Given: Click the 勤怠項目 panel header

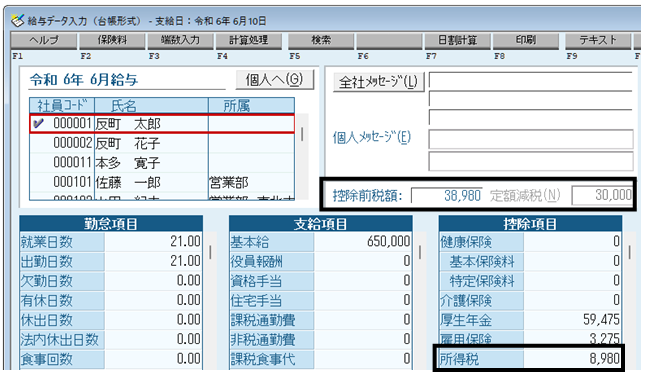Looking at the screenshot, I should coord(111,224).
